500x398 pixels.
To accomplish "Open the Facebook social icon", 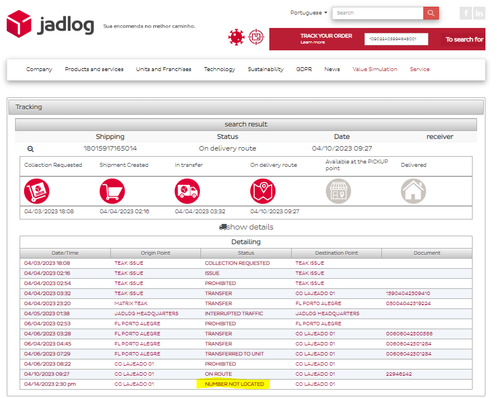I will (466, 13).
